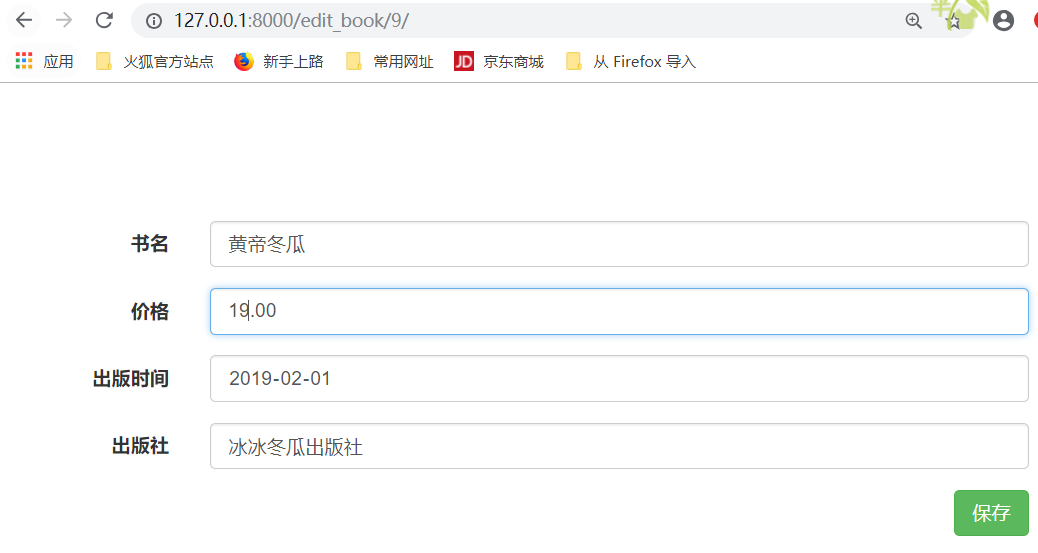Screen dimensions: 1038x553
Task: Click the address bar URL 127.0.0.1:8000/edit_book/9/
Action: (291, 21)
